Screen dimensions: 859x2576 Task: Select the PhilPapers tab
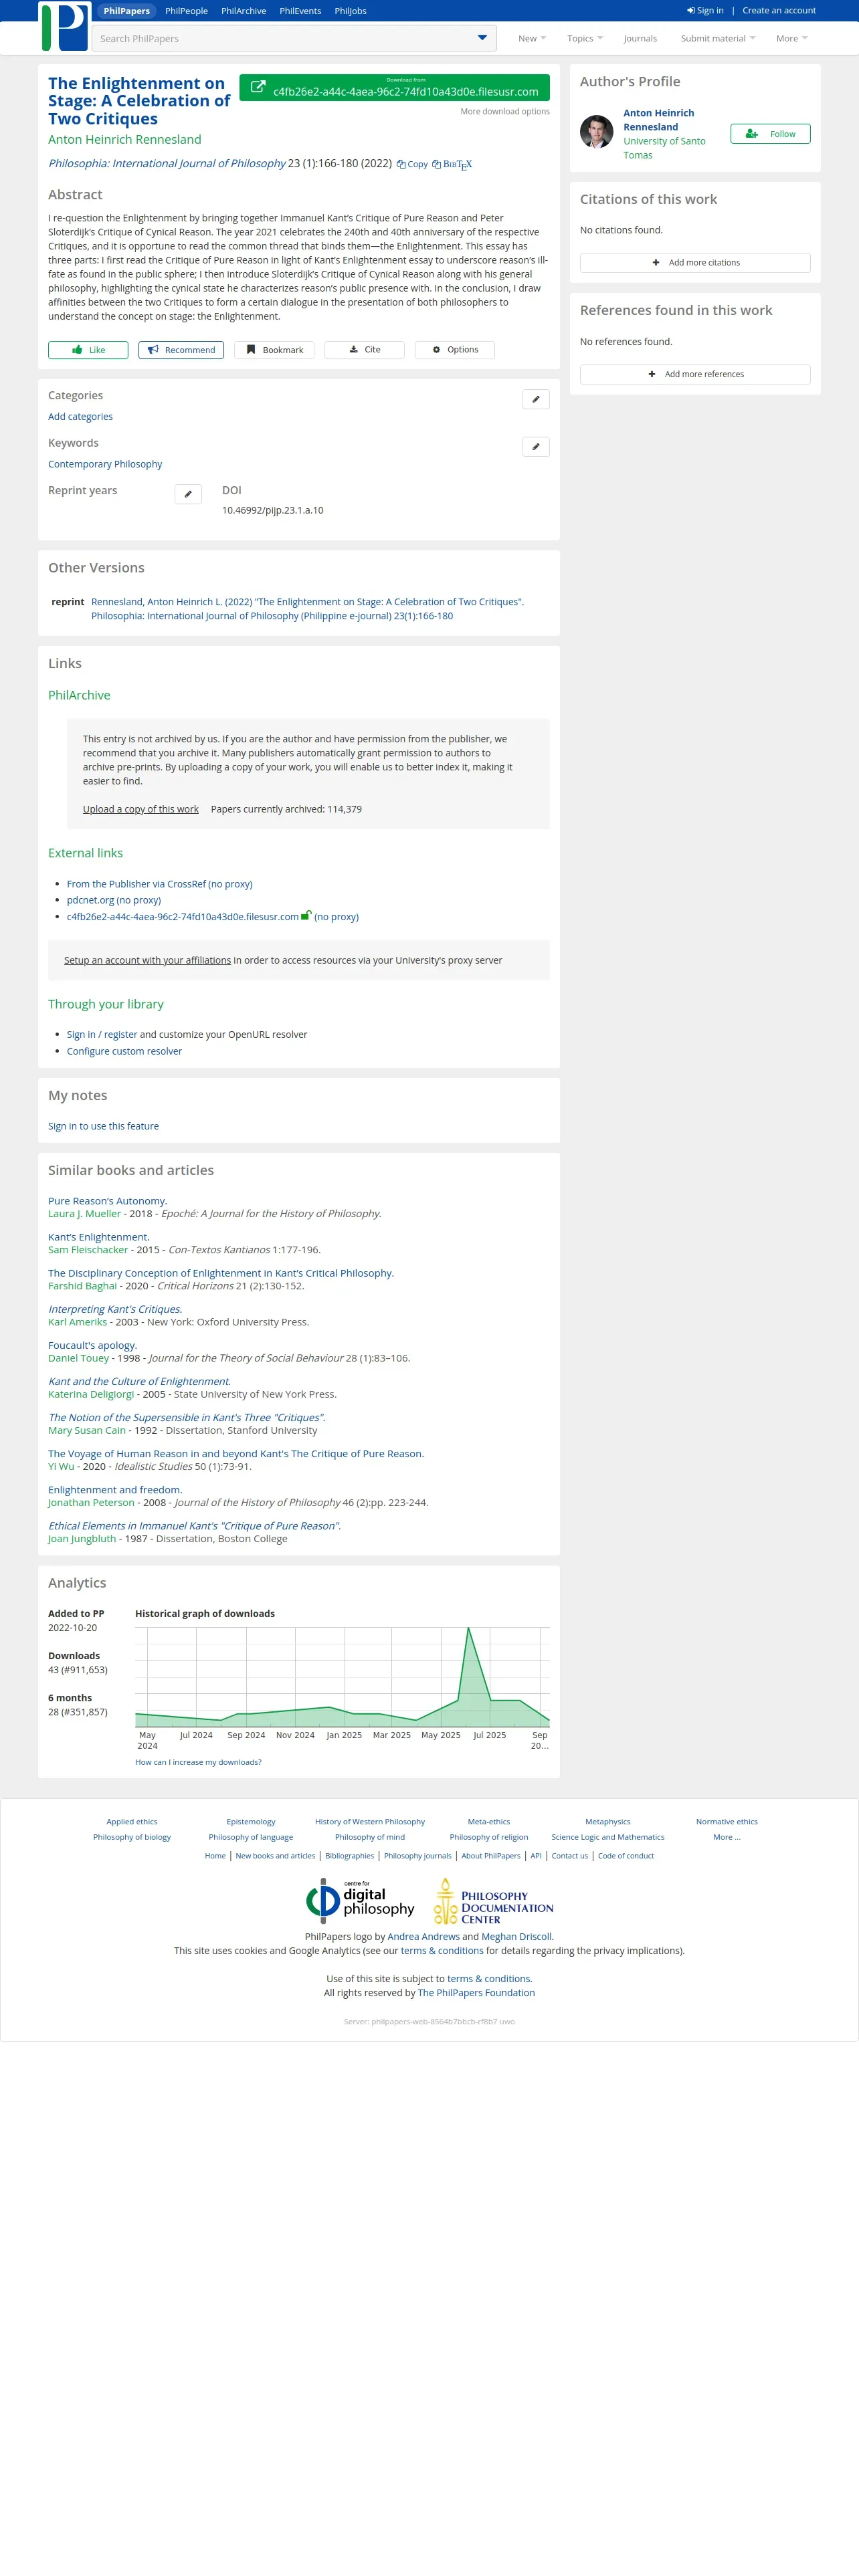[x=126, y=11]
